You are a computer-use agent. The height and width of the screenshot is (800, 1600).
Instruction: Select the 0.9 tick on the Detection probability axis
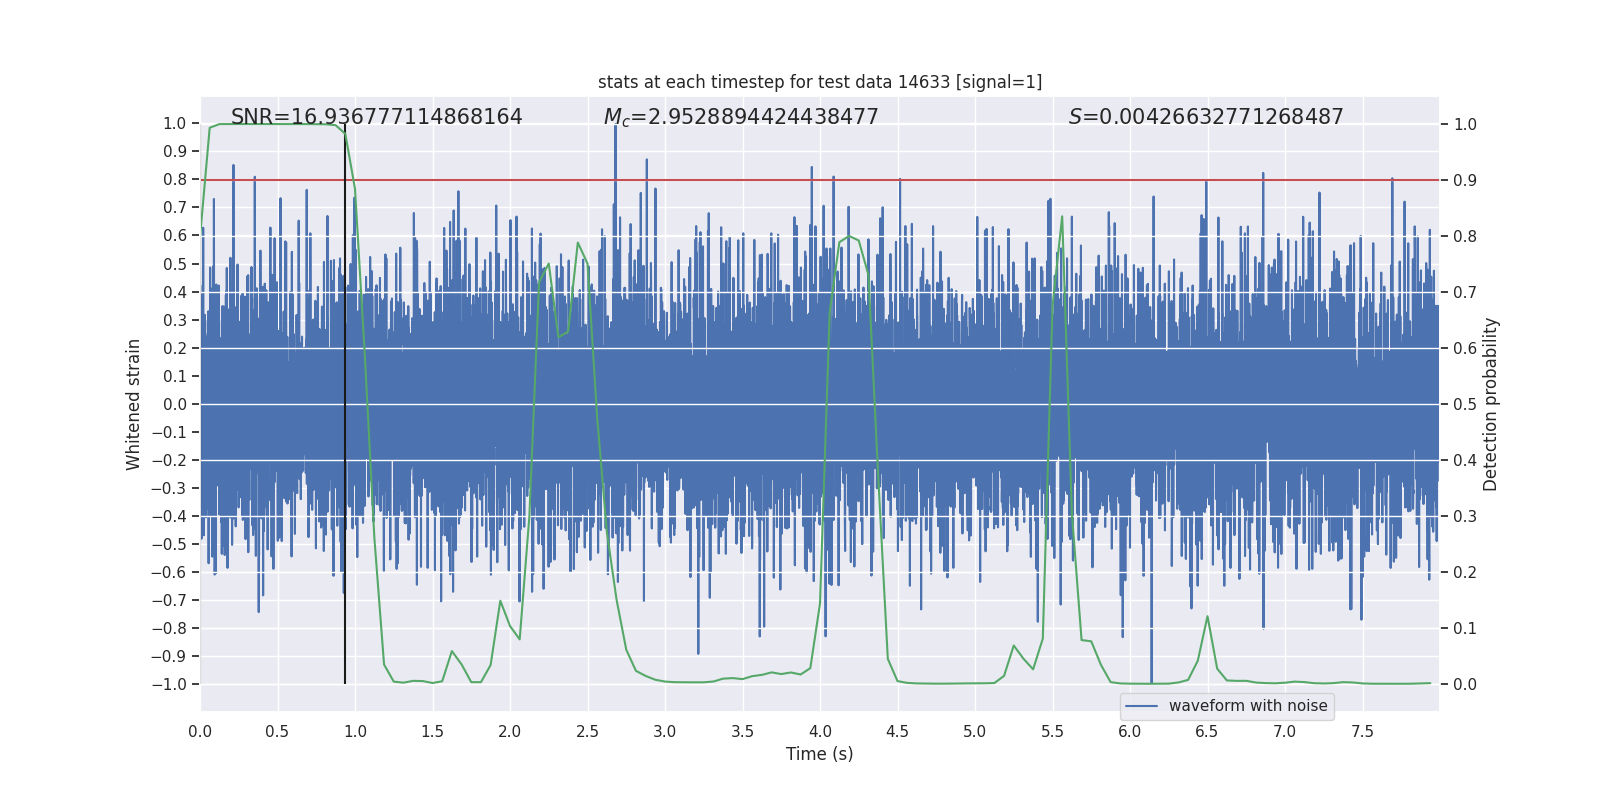[x=1465, y=181]
